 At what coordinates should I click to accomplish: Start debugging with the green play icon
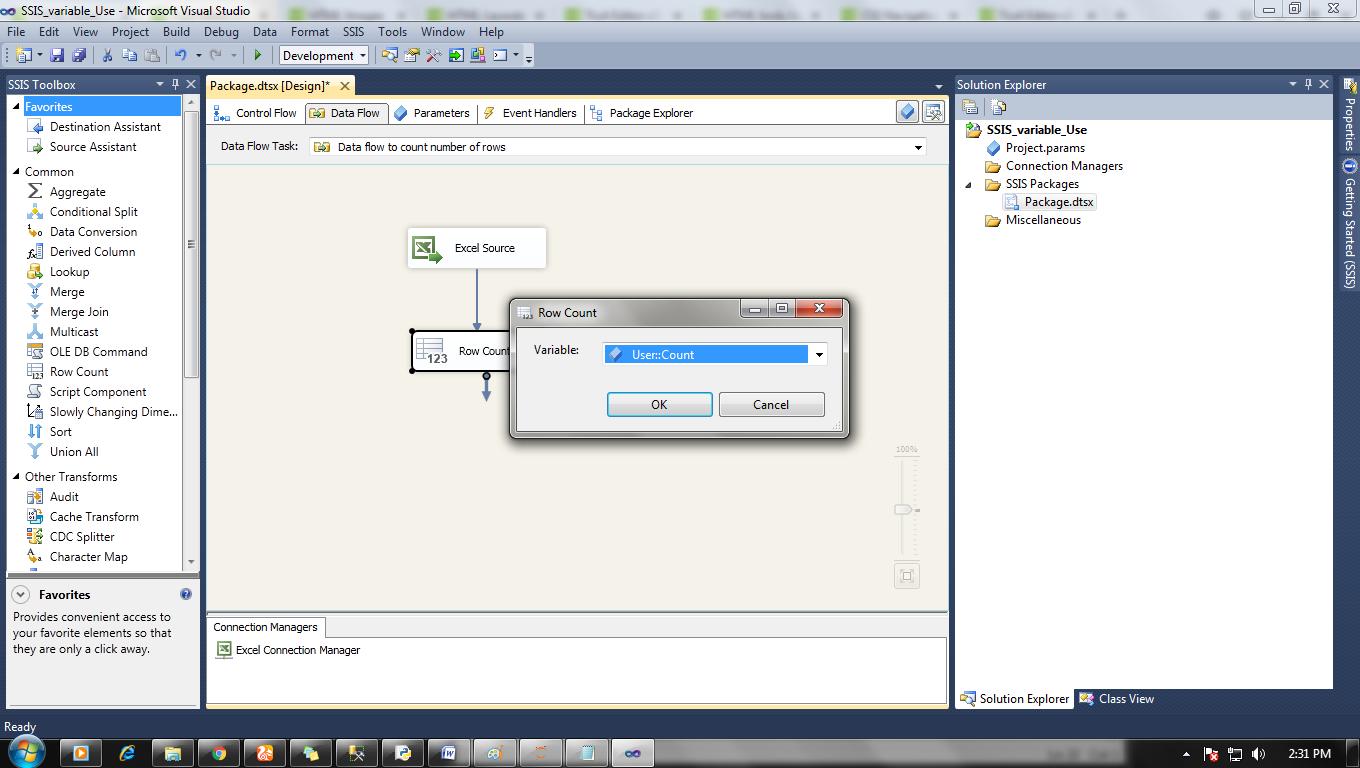point(258,55)
